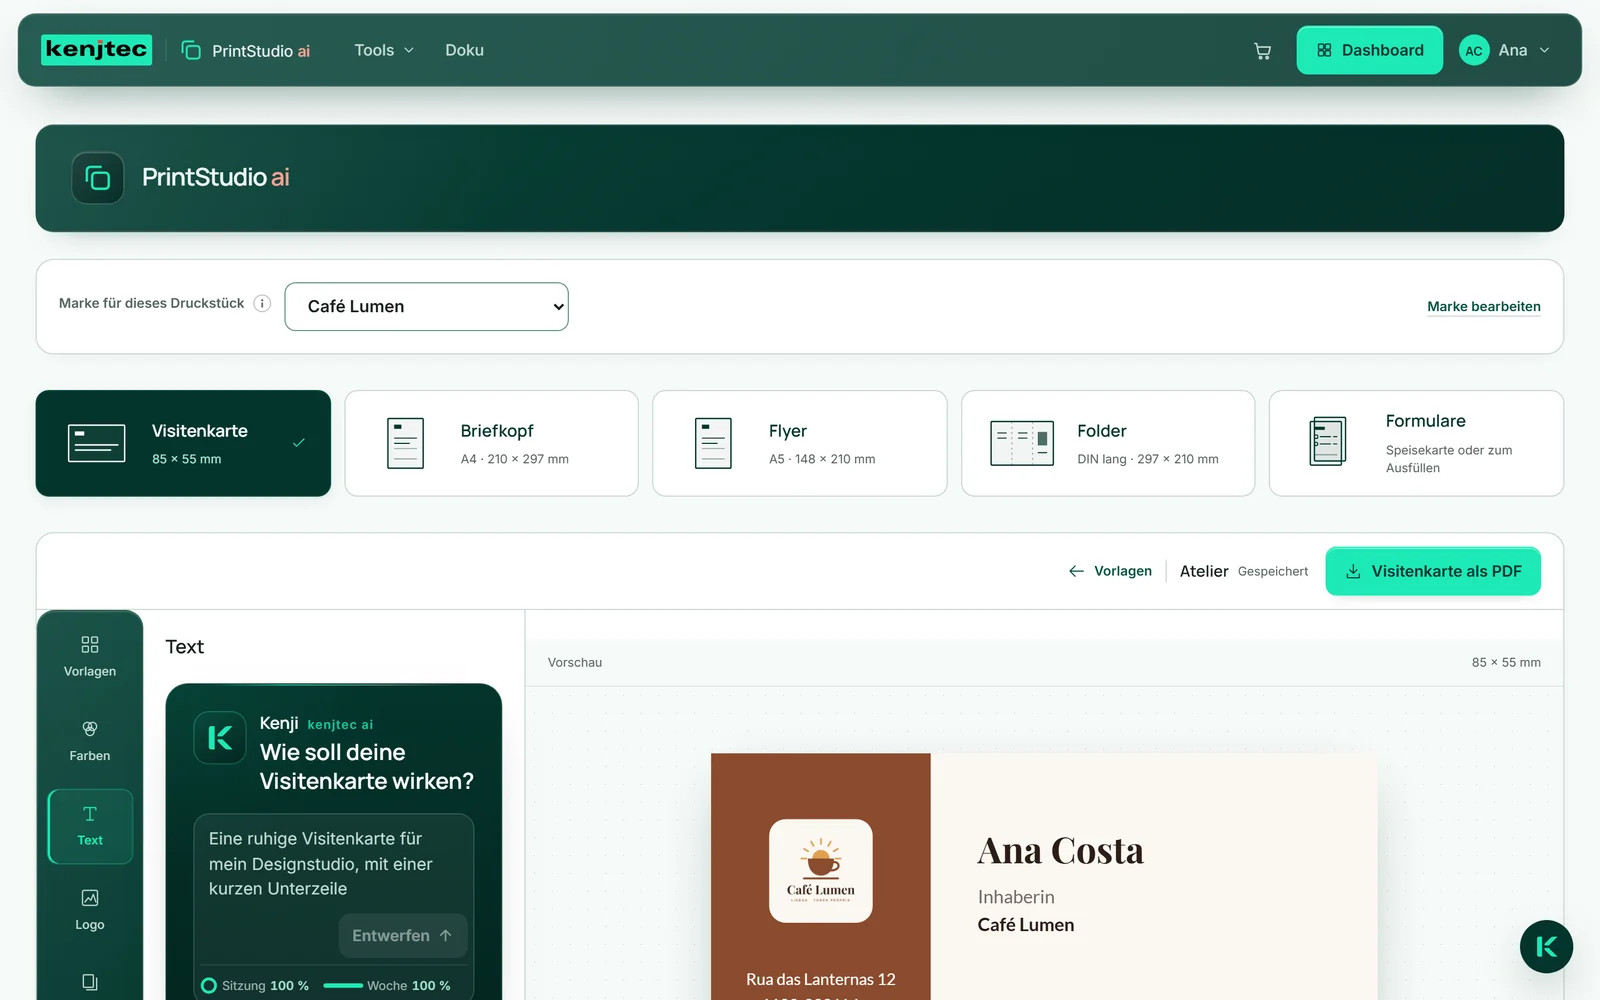Click the Café Lumen logo on card

pos(821,871)
